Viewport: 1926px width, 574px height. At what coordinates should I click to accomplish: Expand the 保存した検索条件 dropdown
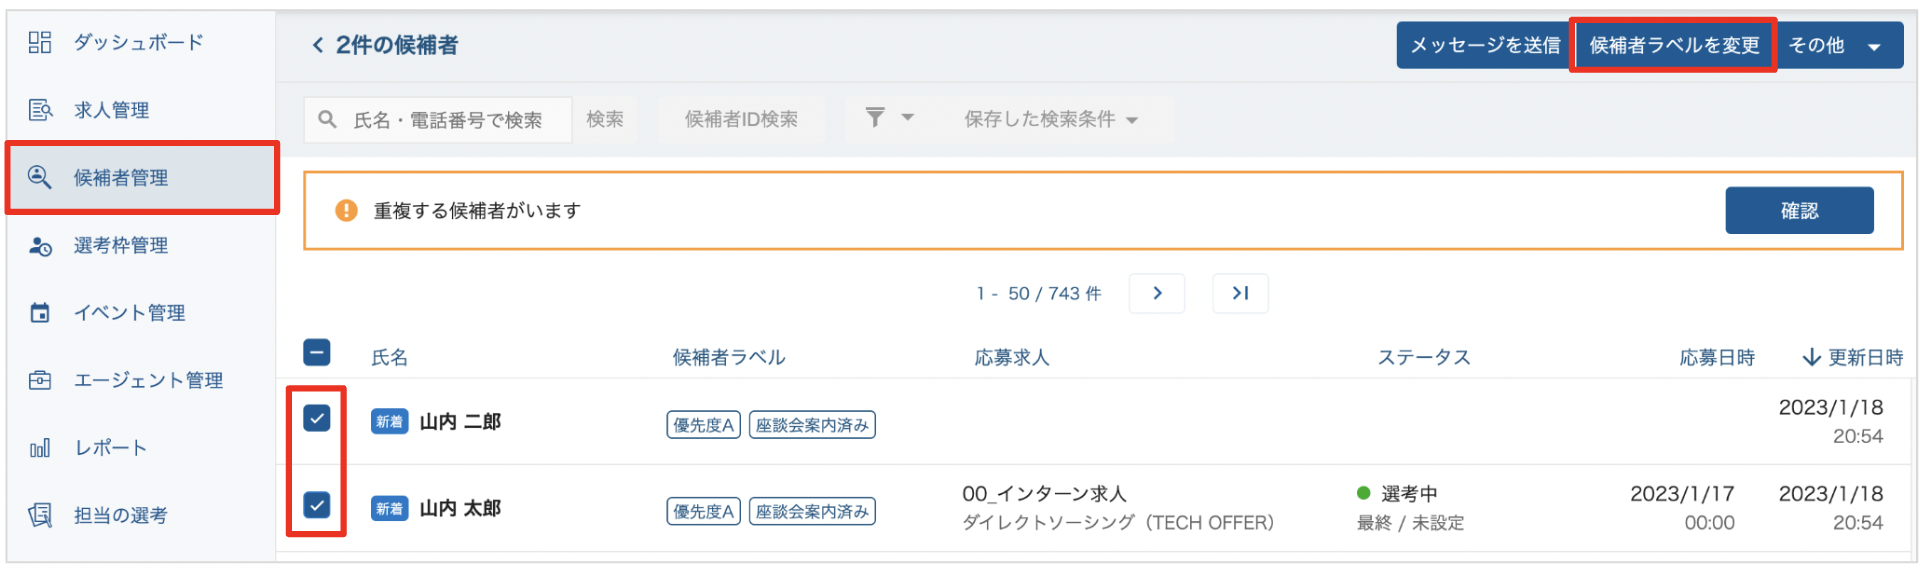pos(1050,120)
